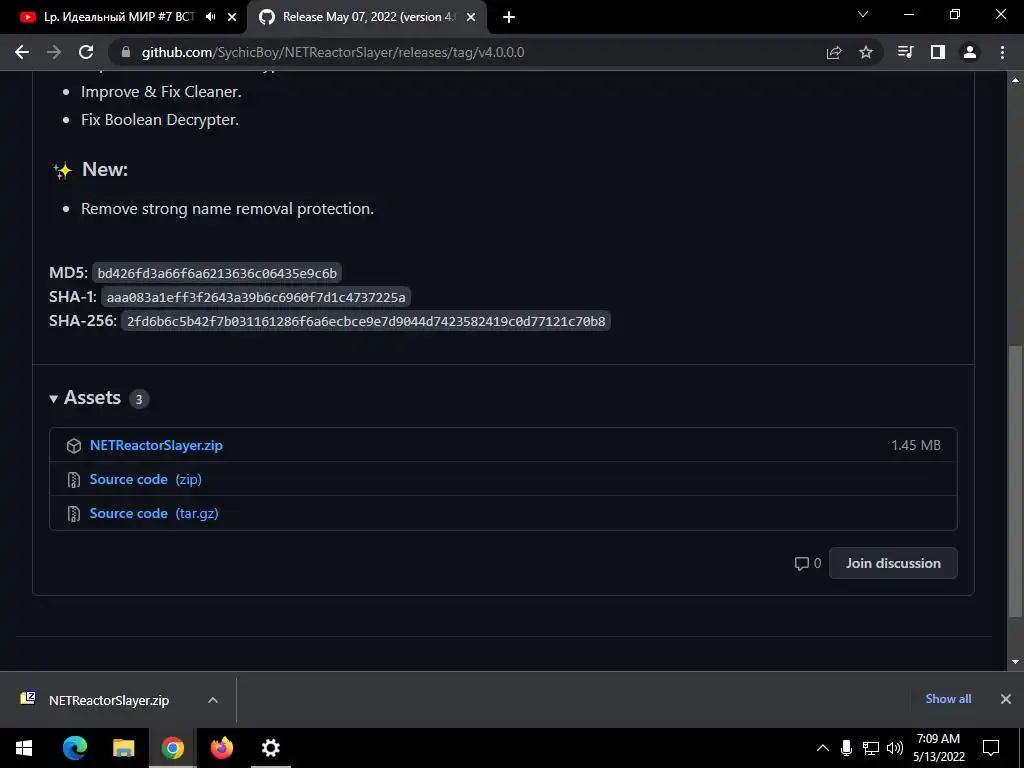Viewport: 1024px width, 768px height.
Task: Go back using the browser back arrow
Action: [22, 52]
